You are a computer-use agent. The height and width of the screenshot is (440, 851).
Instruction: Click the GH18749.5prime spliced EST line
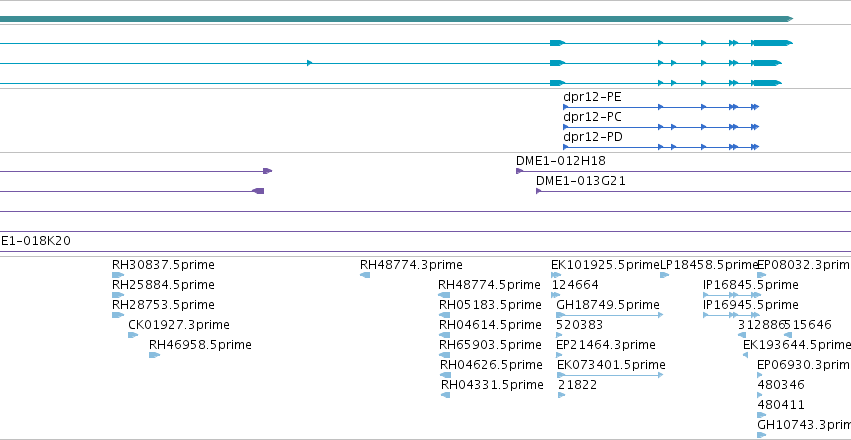coord(610,315)
